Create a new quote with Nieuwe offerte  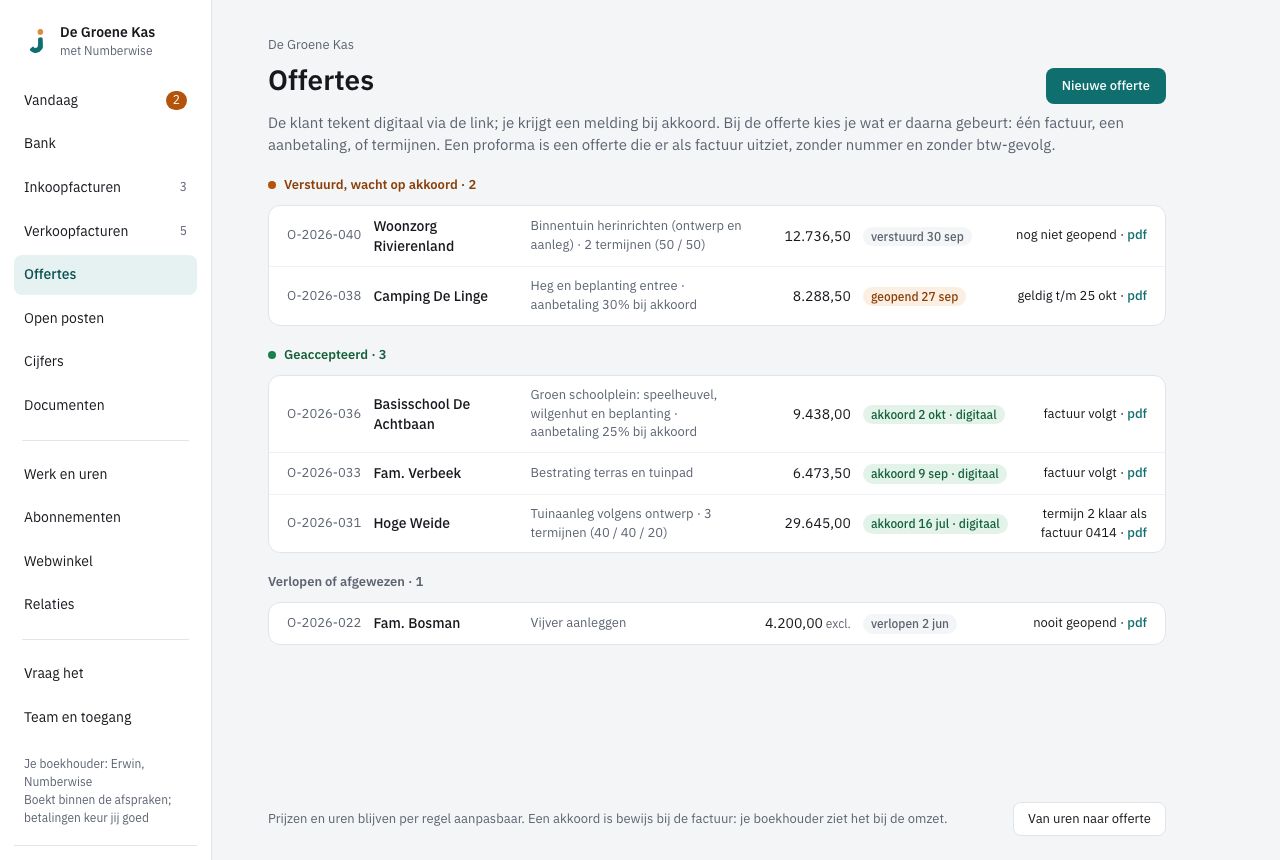pos(1105,86)
